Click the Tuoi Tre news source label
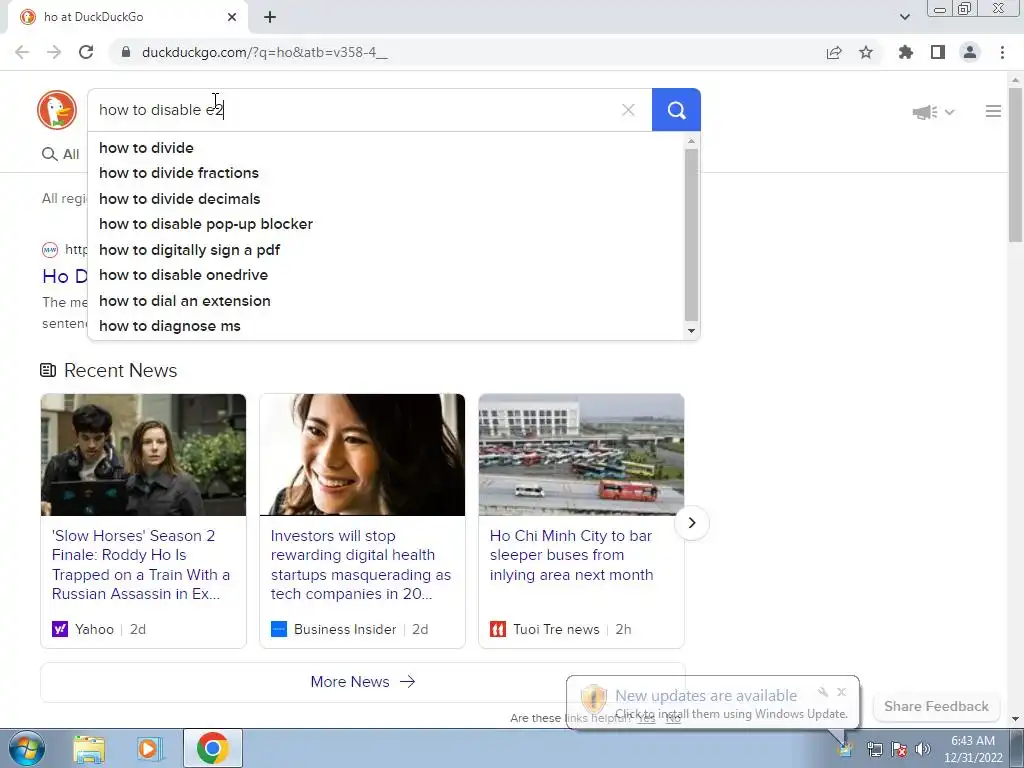1024x768 pixels. (556, 630)
